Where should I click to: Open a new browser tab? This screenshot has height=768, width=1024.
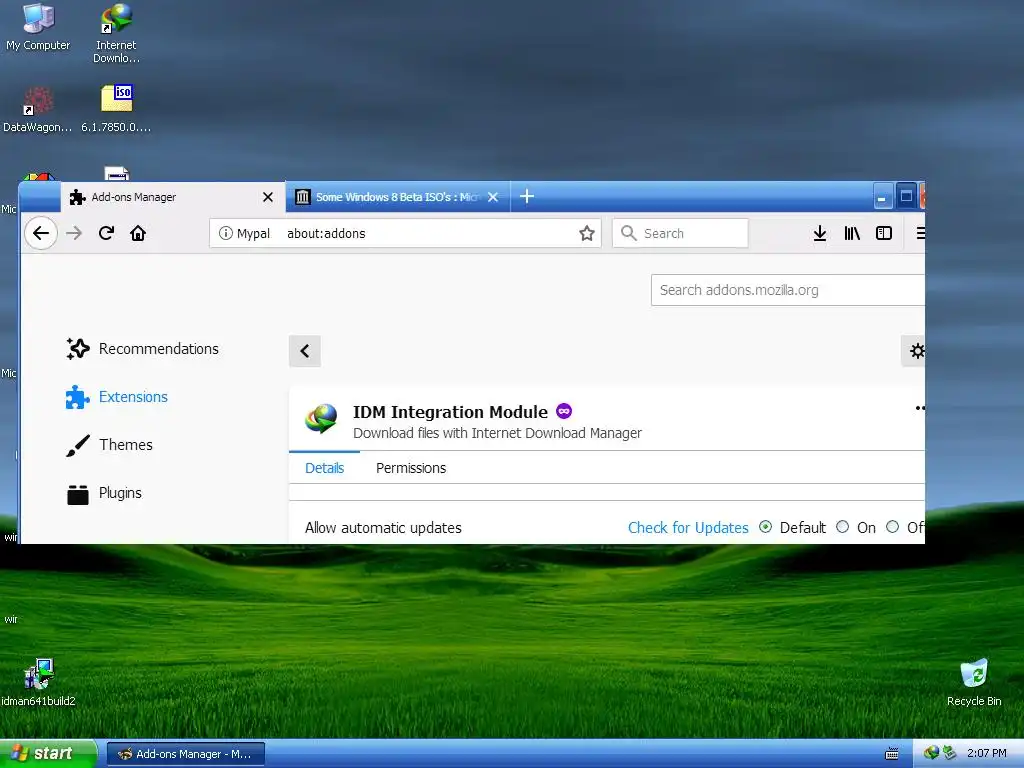click(x=527, y=197)
